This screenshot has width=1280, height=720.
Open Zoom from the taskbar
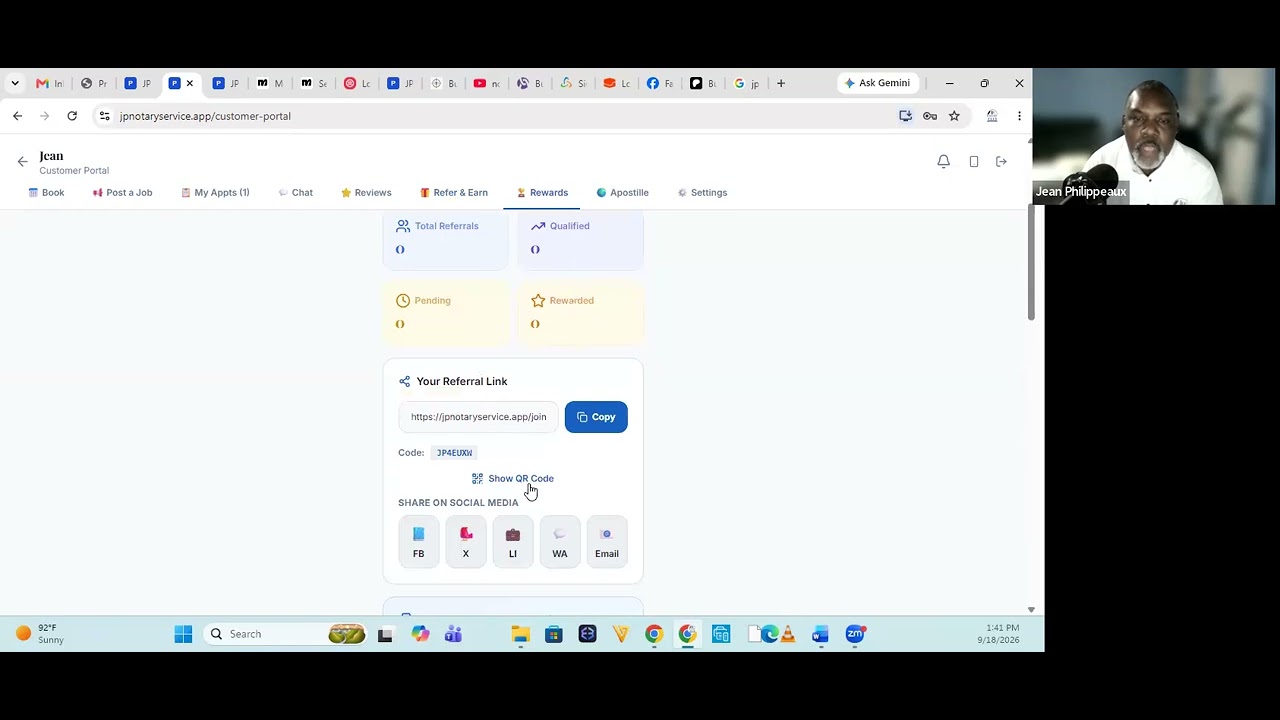click(855, 634)
